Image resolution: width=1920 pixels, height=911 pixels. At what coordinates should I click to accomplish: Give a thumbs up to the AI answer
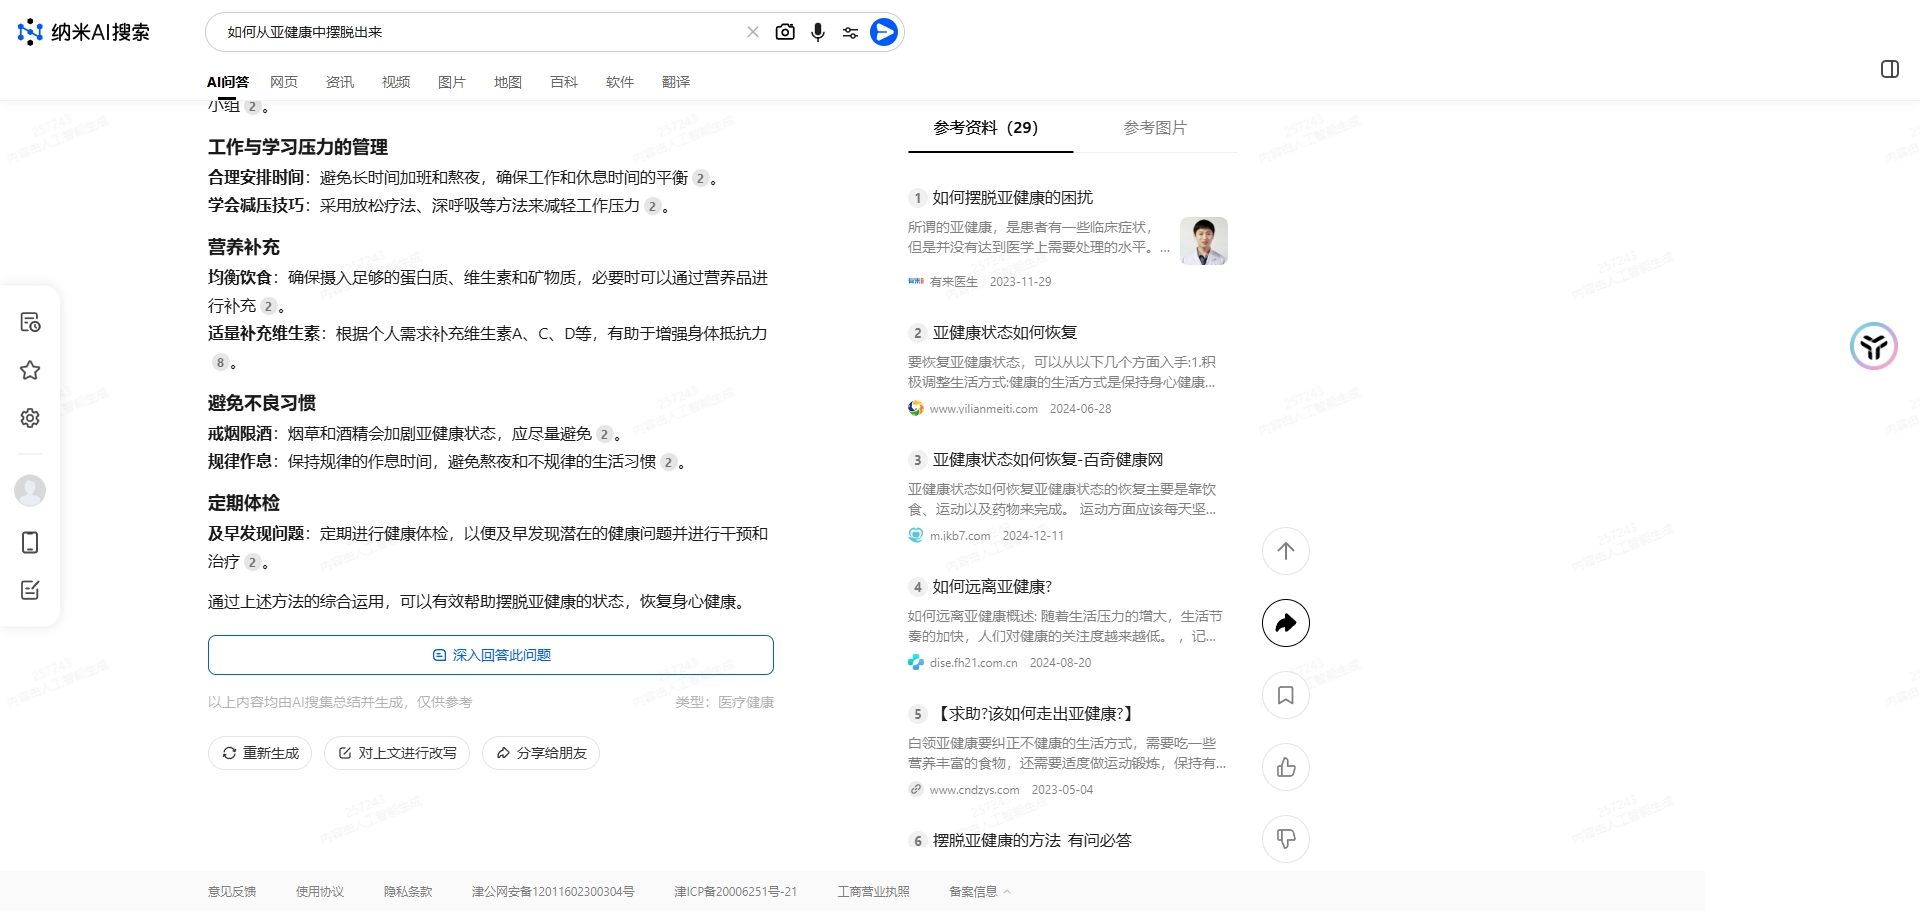1285,767
